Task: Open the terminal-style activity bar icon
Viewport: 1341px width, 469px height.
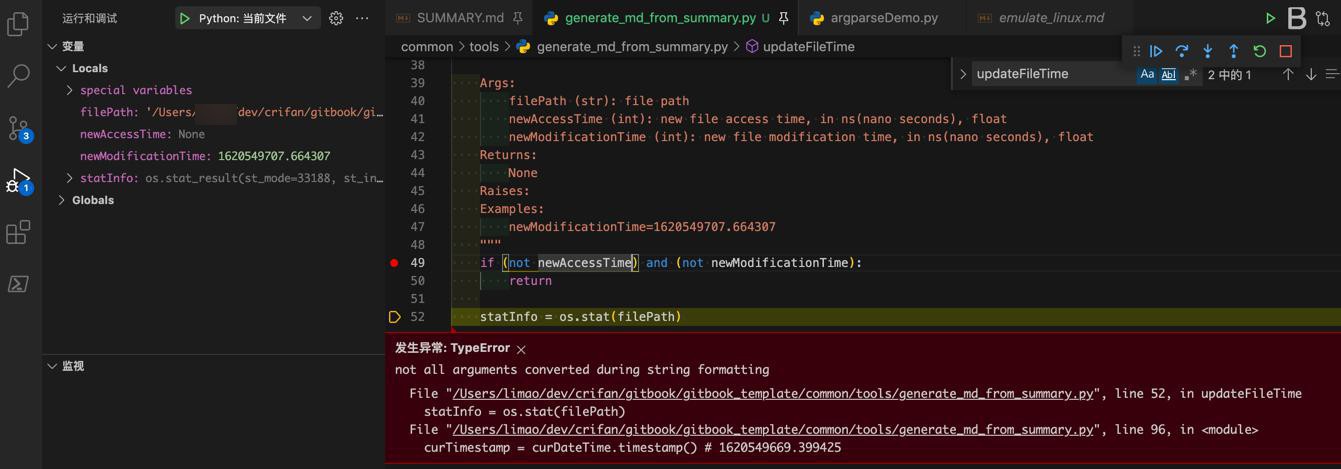Action: coord(18,284)
